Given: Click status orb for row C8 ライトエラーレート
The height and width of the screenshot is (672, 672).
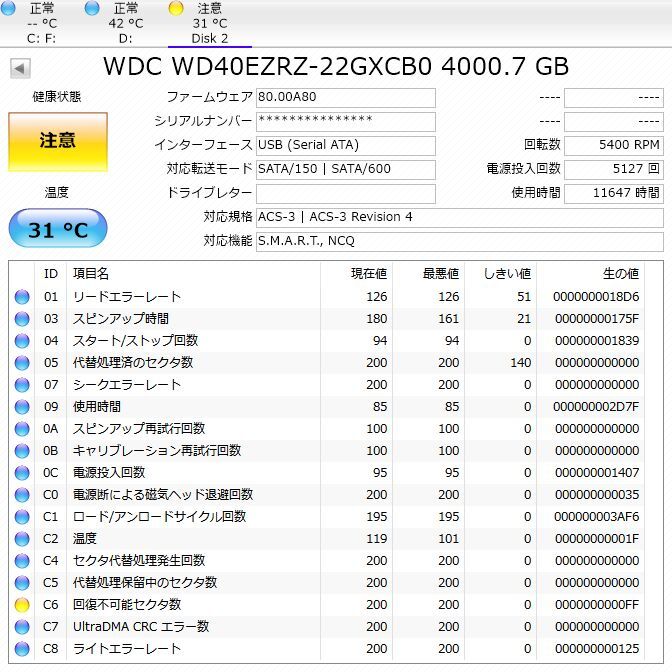Looking at the screenshot, I should pyautogui.click(x=22, y=648).
